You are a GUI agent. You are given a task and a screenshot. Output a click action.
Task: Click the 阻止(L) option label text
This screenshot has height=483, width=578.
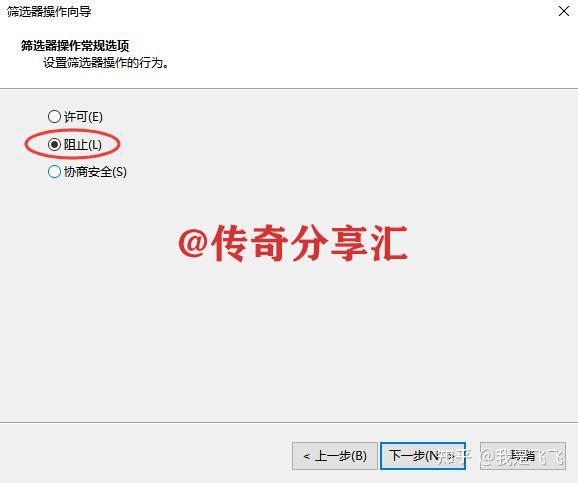pyautogui.click(x=83, y=144)
